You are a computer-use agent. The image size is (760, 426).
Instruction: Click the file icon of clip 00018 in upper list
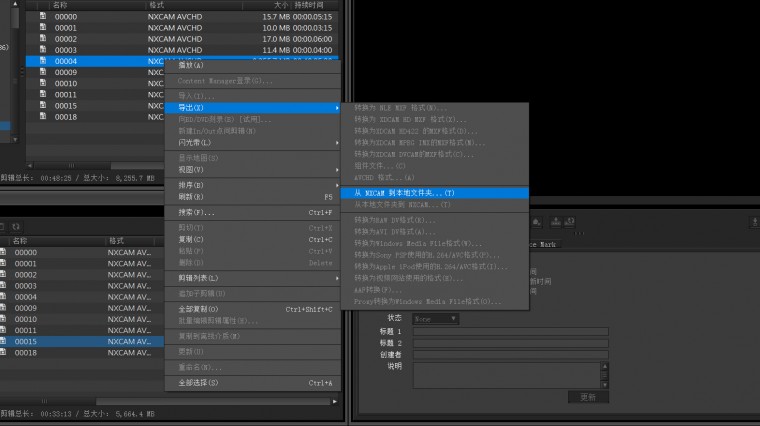point(43,116)
